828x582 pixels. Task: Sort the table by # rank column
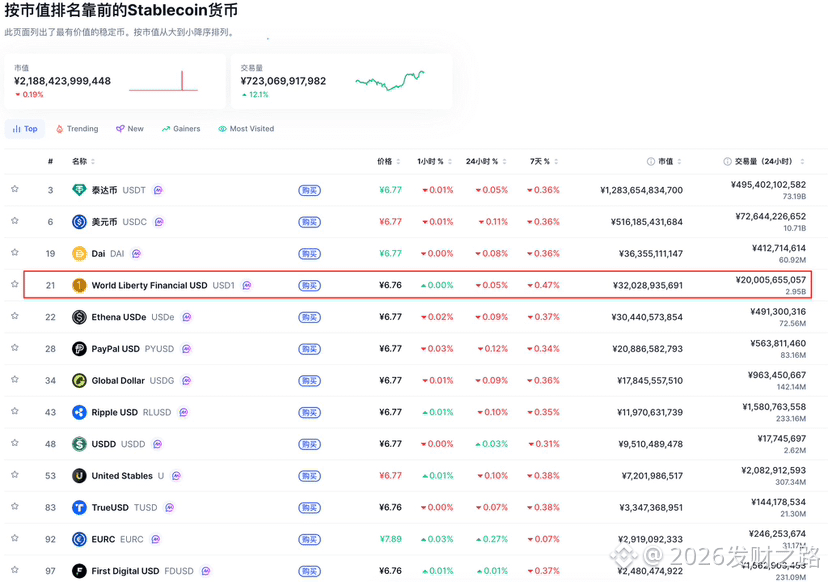[x=50, y=161]
